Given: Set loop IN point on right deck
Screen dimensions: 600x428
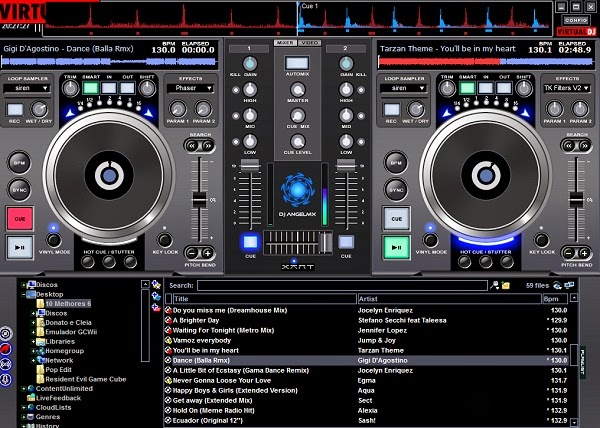Looking at the screenshot, I should click(486, 88).
